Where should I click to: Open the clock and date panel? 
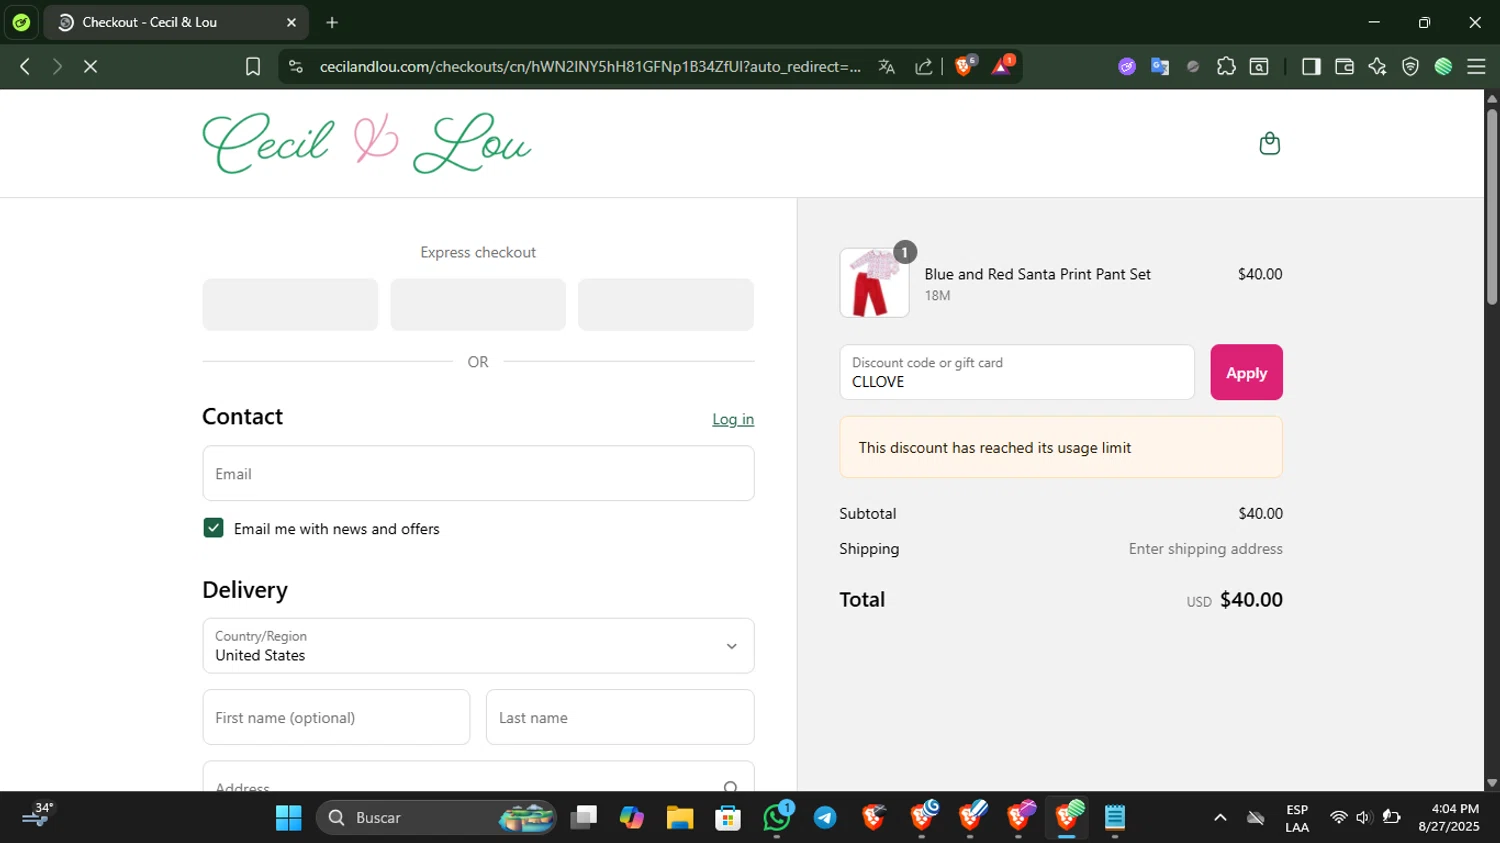pyautogui.click(x=1448, y=818)
